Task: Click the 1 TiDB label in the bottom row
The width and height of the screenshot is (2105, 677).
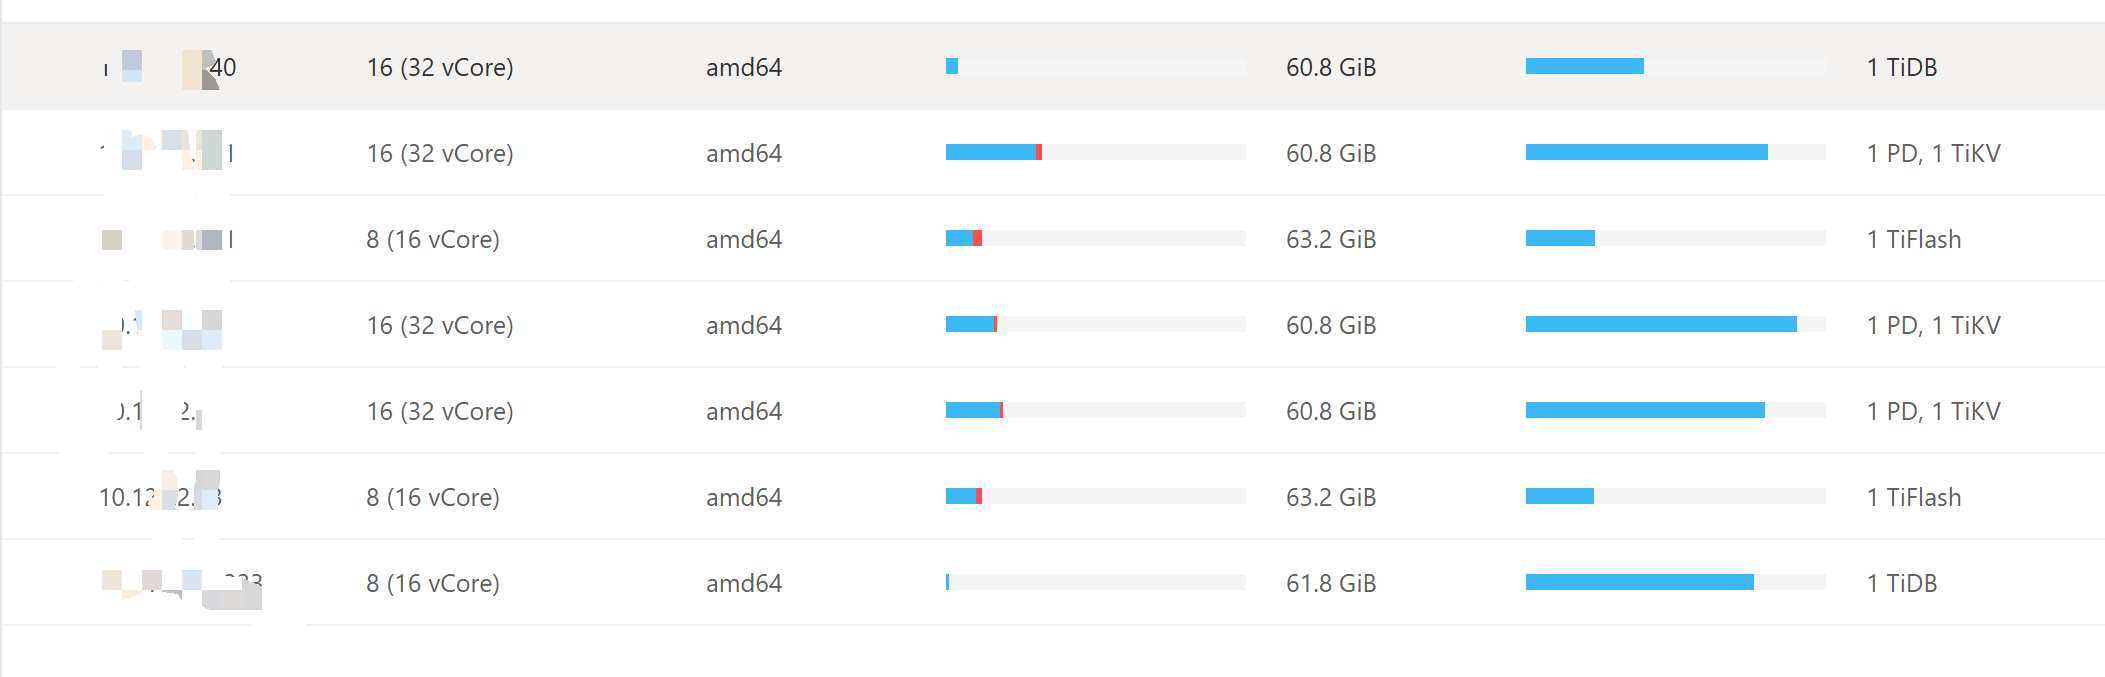Action: [x=1902, y=583]
